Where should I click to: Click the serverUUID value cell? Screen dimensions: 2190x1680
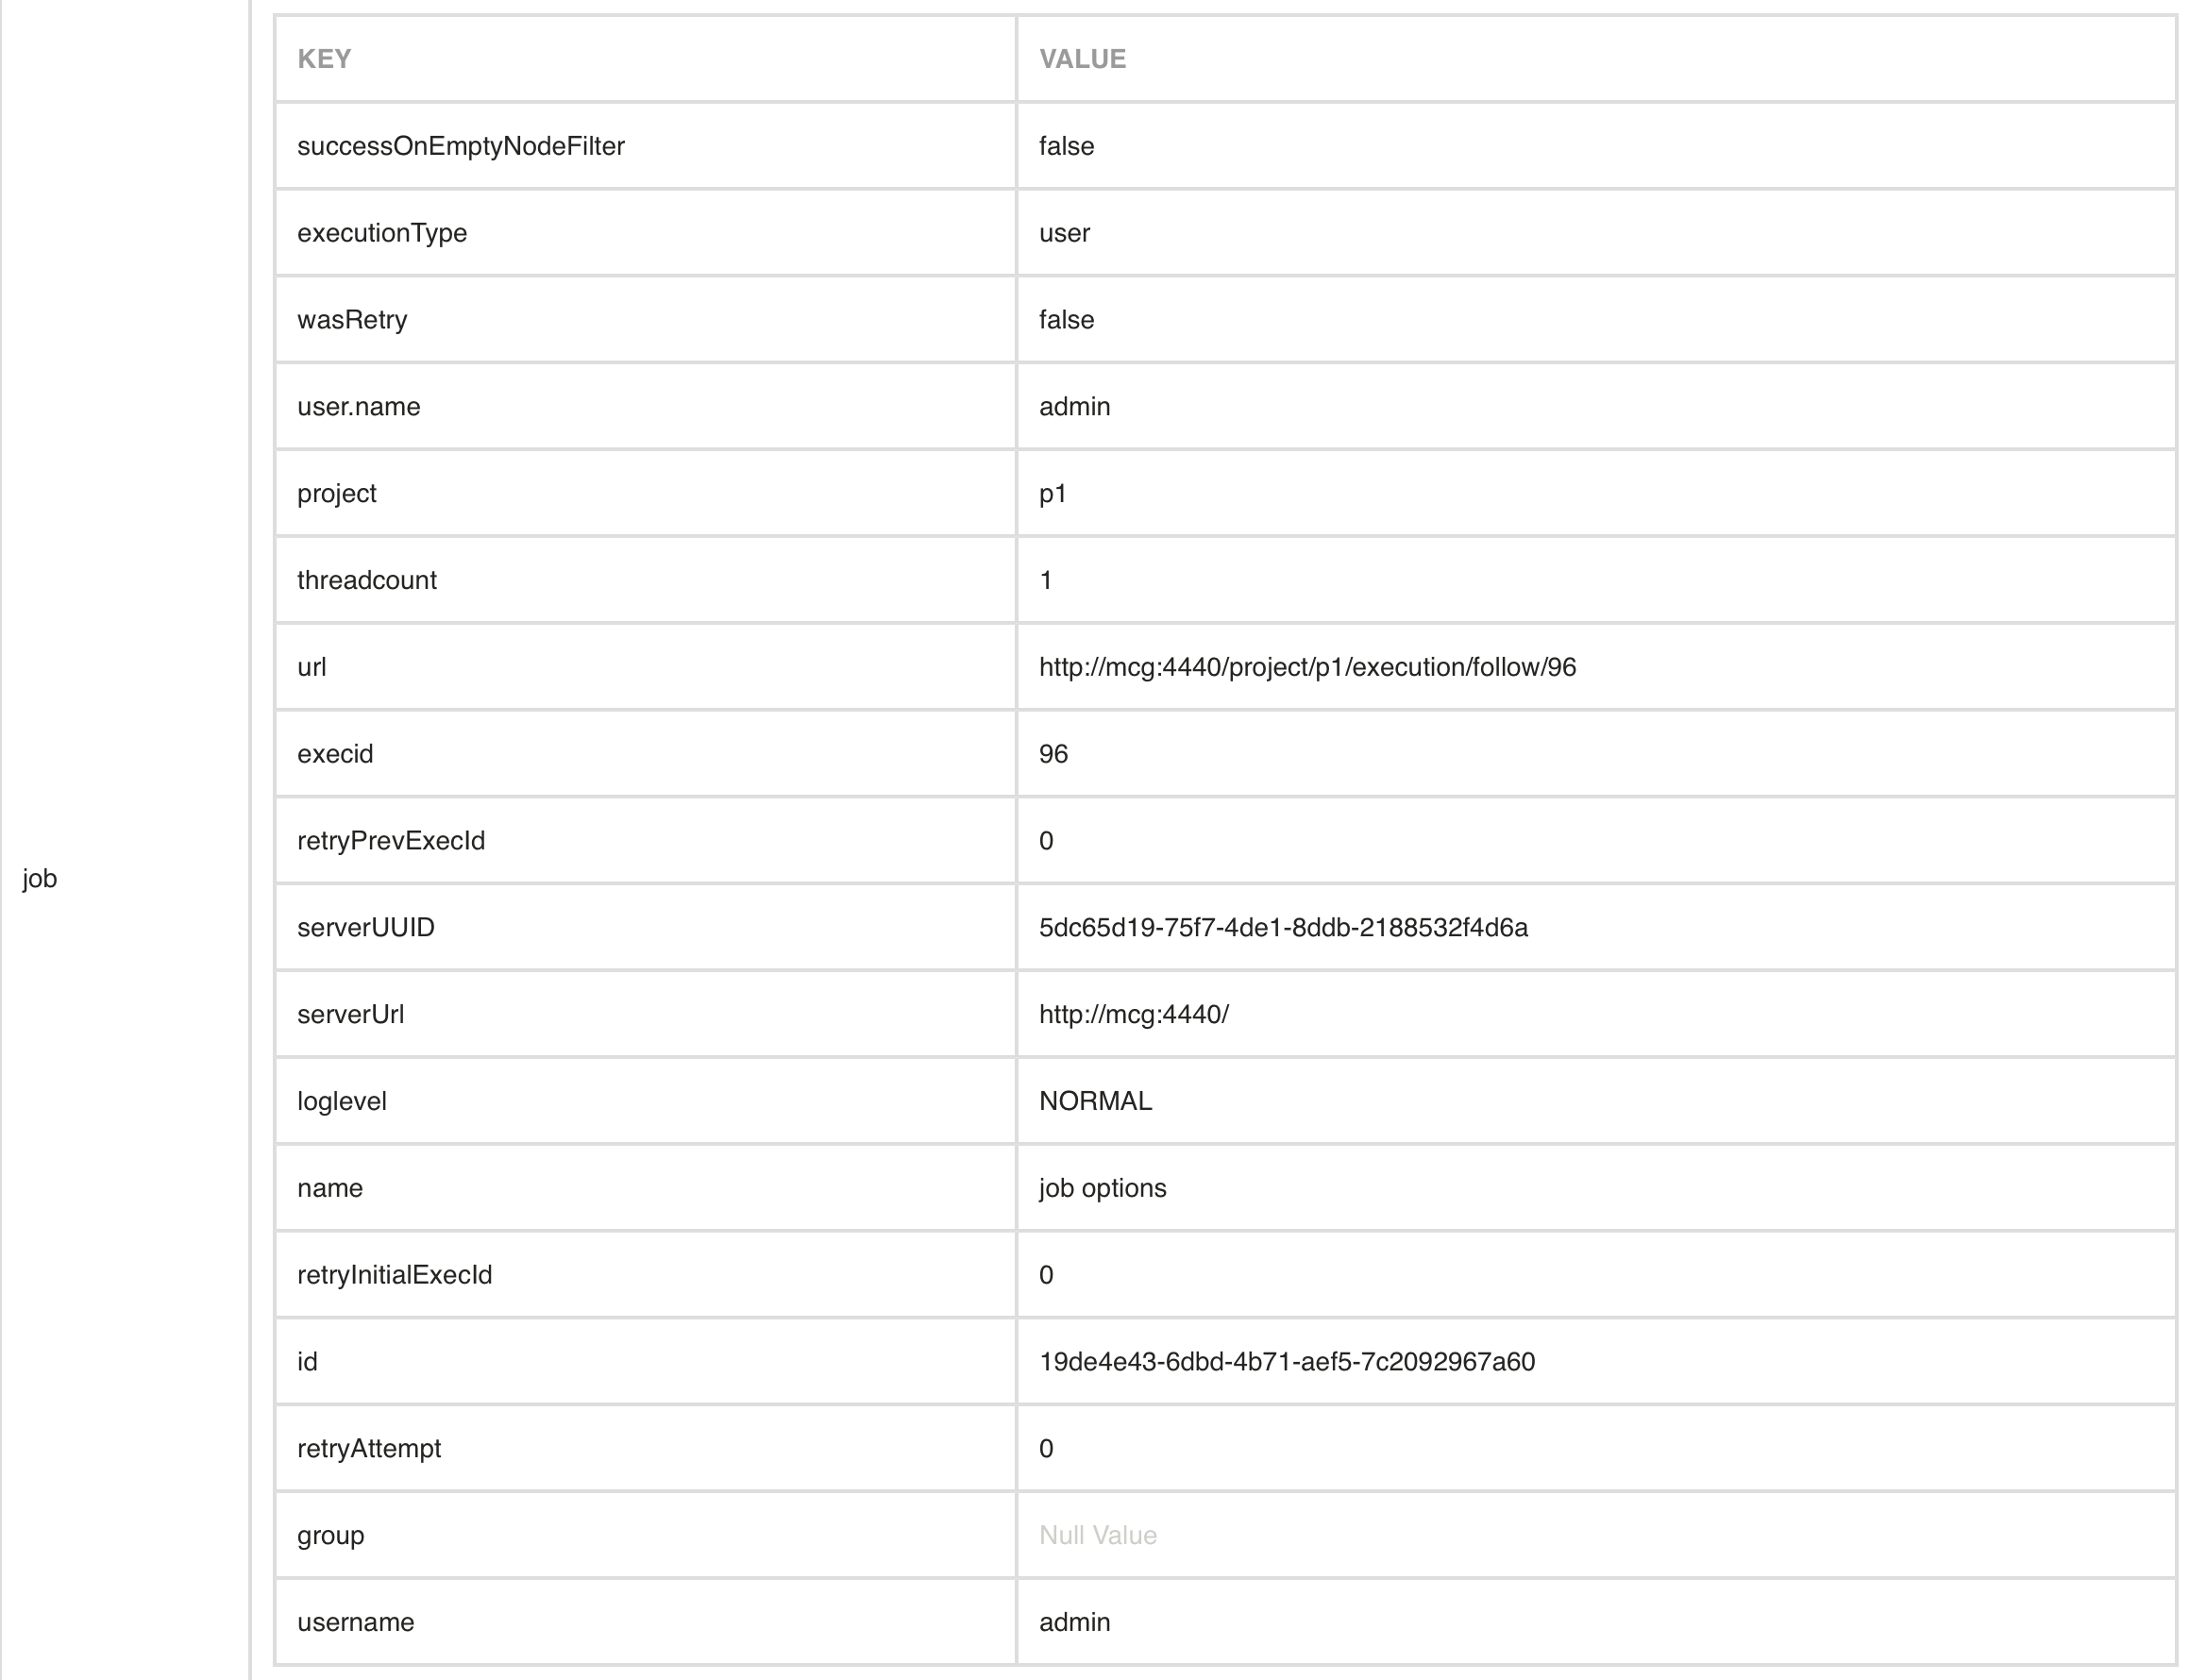tap(1596, 927)
